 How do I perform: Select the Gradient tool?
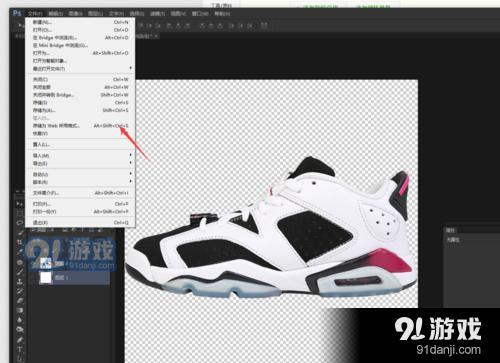[19, 310]
